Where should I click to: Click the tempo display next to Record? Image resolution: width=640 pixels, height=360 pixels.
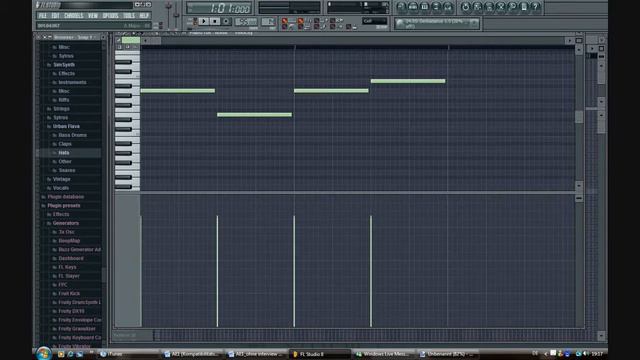(246, 22)
